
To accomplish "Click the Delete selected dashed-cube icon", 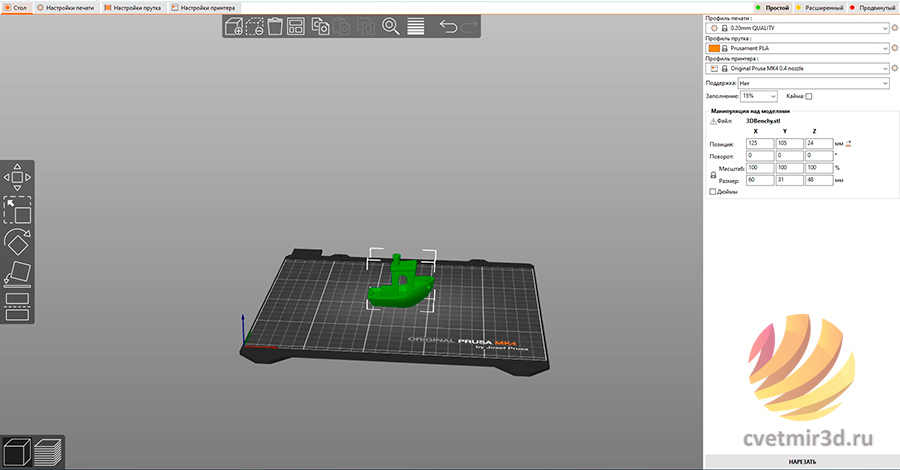I will (x=254, y=26).
